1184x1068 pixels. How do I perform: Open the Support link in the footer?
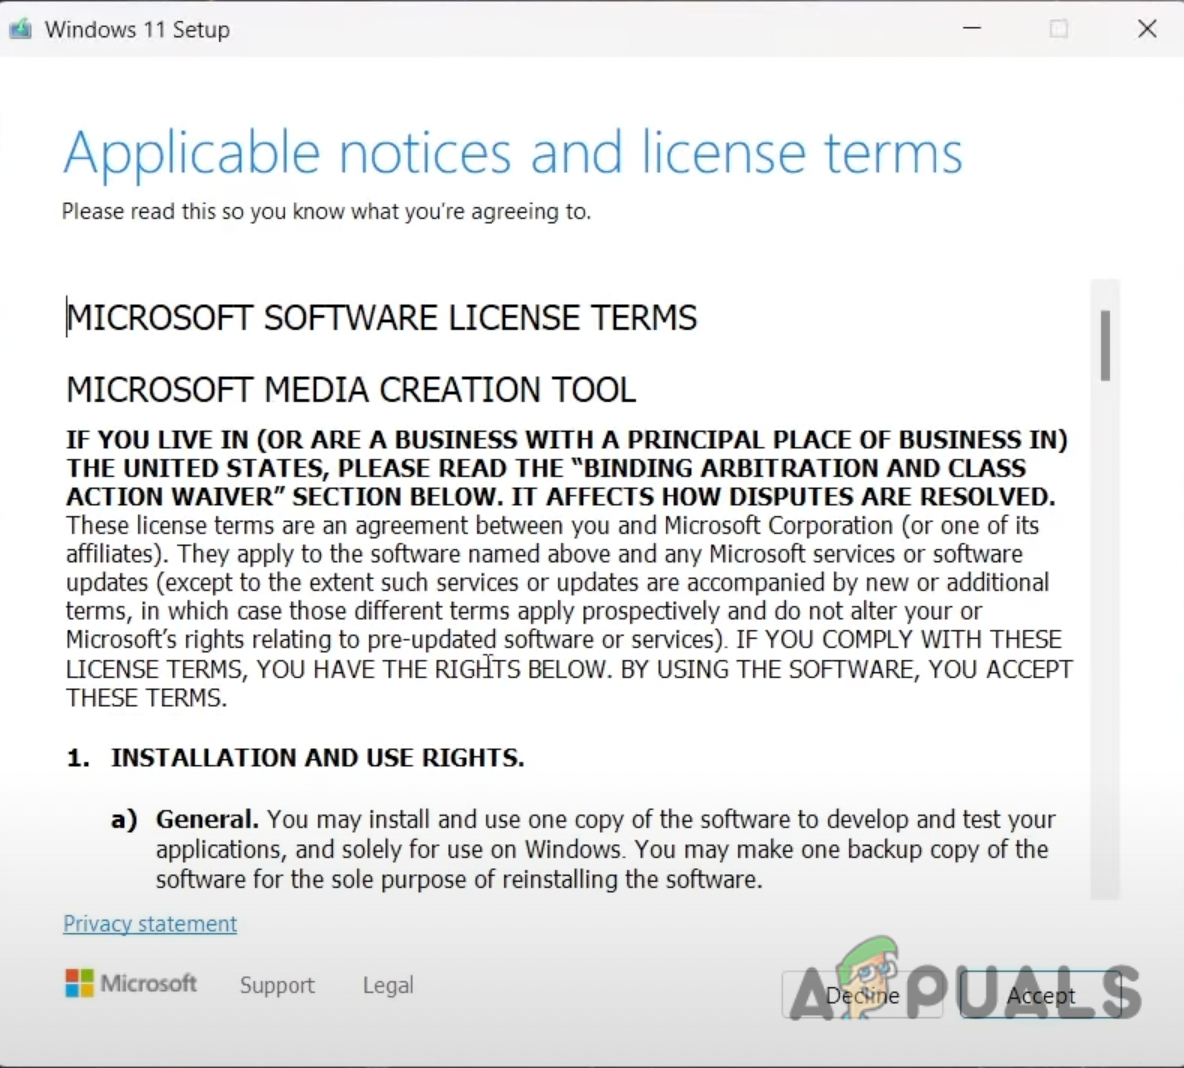277,985
